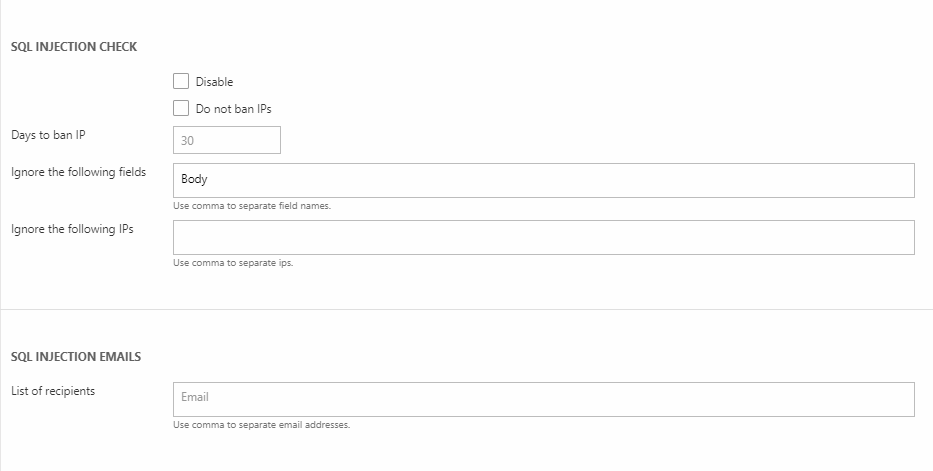Click the SQL INJECTION CHECK section heading
933x471 pixels.
click(x=74, y=47)
